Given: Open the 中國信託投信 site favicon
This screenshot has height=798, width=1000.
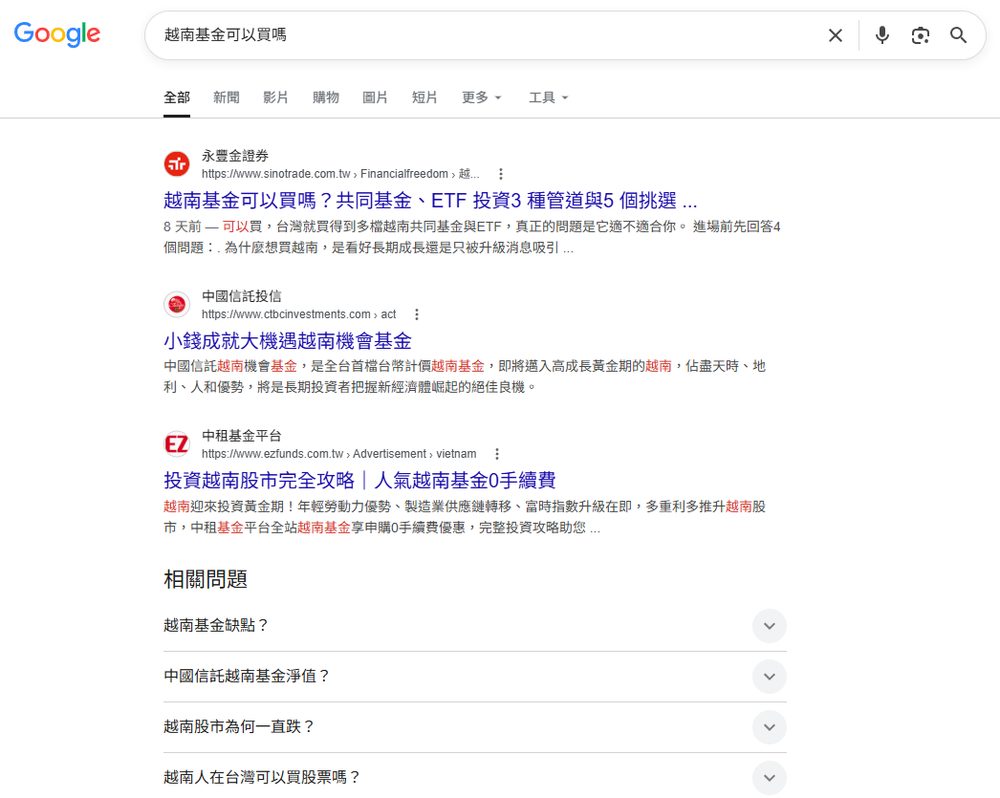Looking at the screenshot, I should 177,304.
